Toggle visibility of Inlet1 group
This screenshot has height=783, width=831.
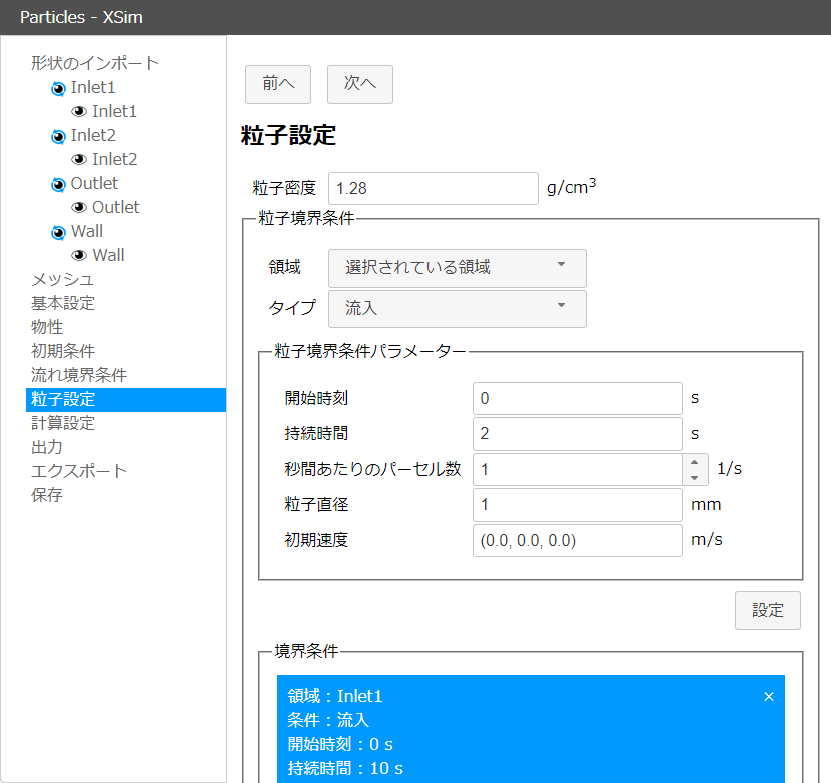click(58, 88)
